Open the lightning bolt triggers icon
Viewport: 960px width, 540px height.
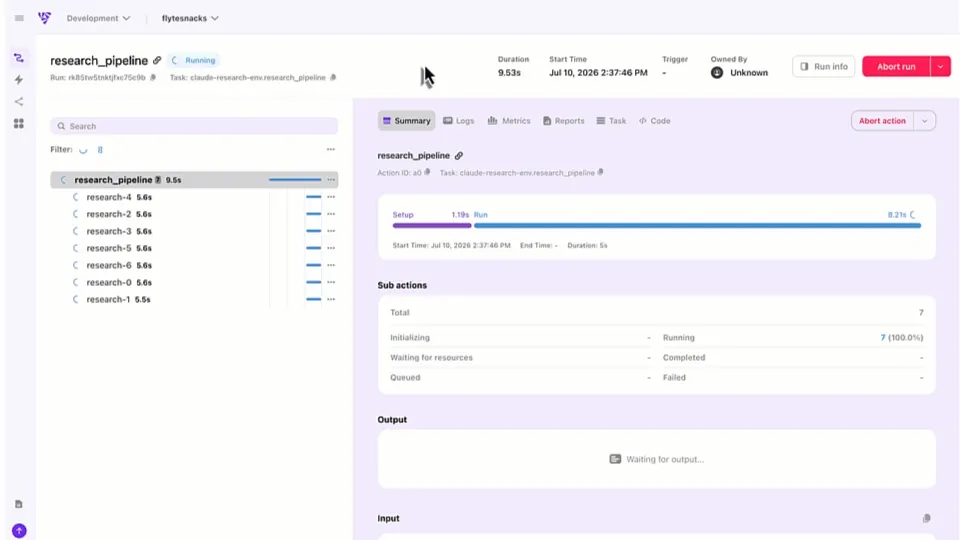(19, 80)
